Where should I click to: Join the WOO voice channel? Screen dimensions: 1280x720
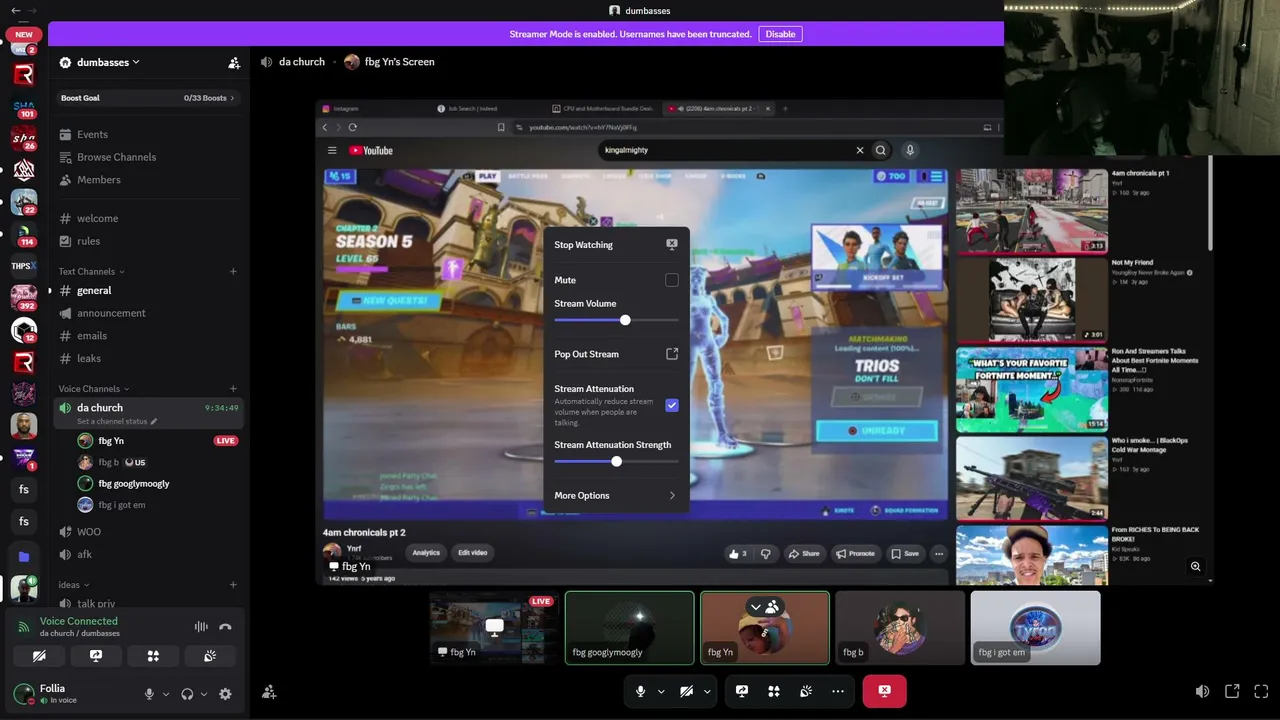click(x=148, y=532)
